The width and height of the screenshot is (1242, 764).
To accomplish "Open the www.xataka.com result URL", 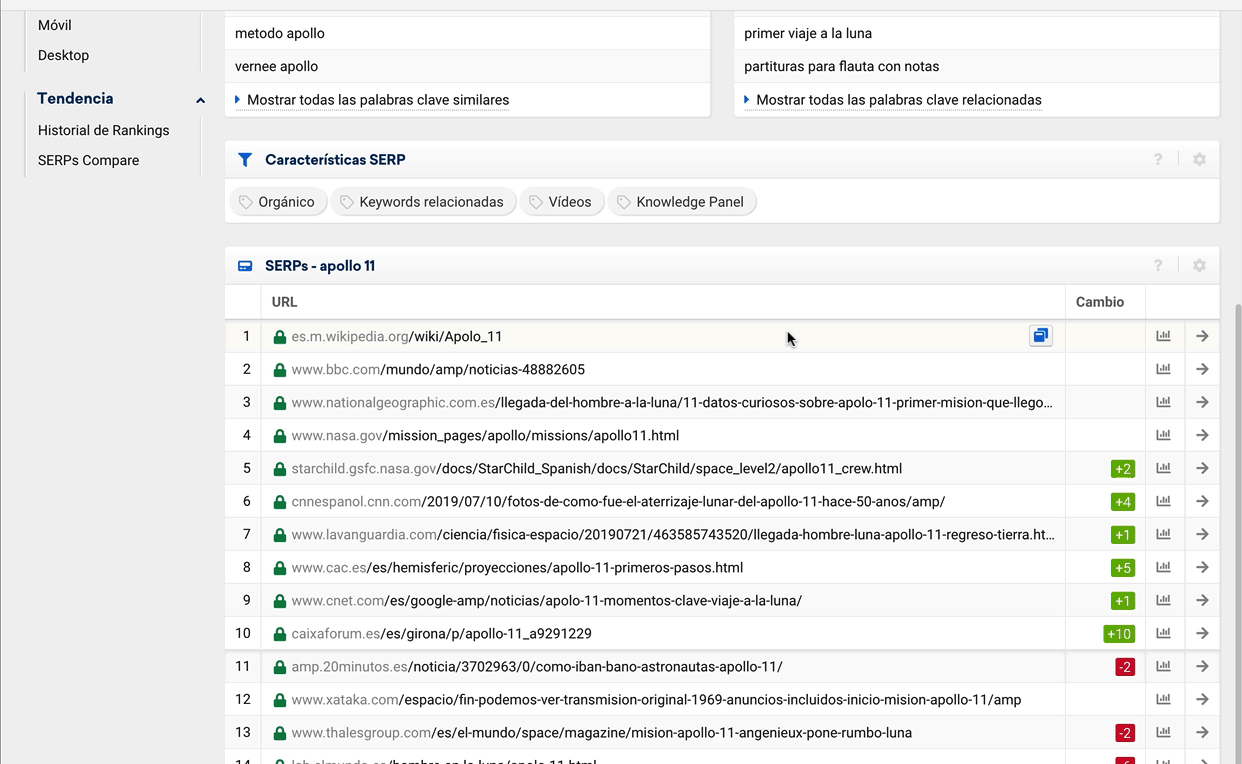I will 656,699.
